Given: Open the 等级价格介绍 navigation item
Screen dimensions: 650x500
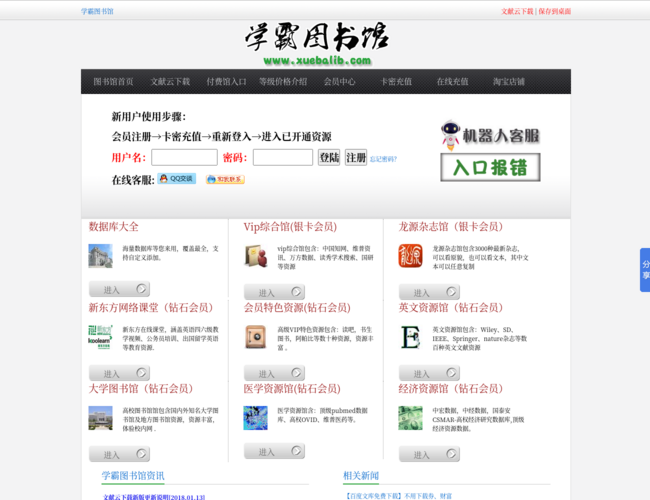Looking at the screenshot, I should pyautogui.click(x=283, y=82).
